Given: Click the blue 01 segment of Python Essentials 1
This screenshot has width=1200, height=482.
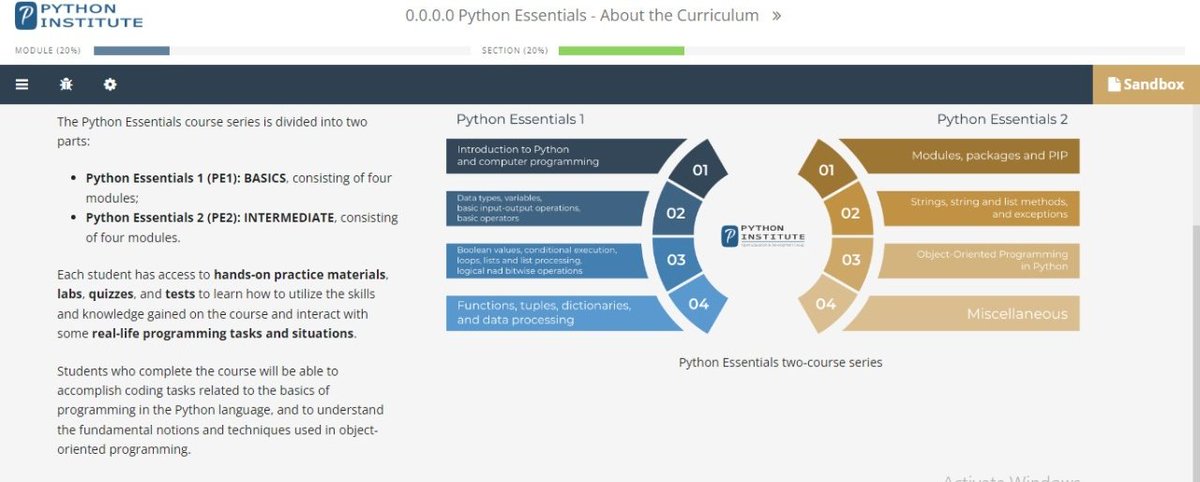Looking at the screenshot, I should coord(697,168).
